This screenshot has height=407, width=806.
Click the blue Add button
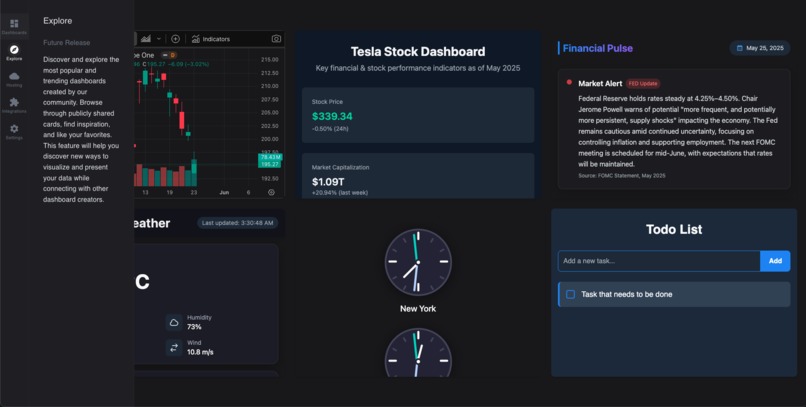tap(775, 261)
